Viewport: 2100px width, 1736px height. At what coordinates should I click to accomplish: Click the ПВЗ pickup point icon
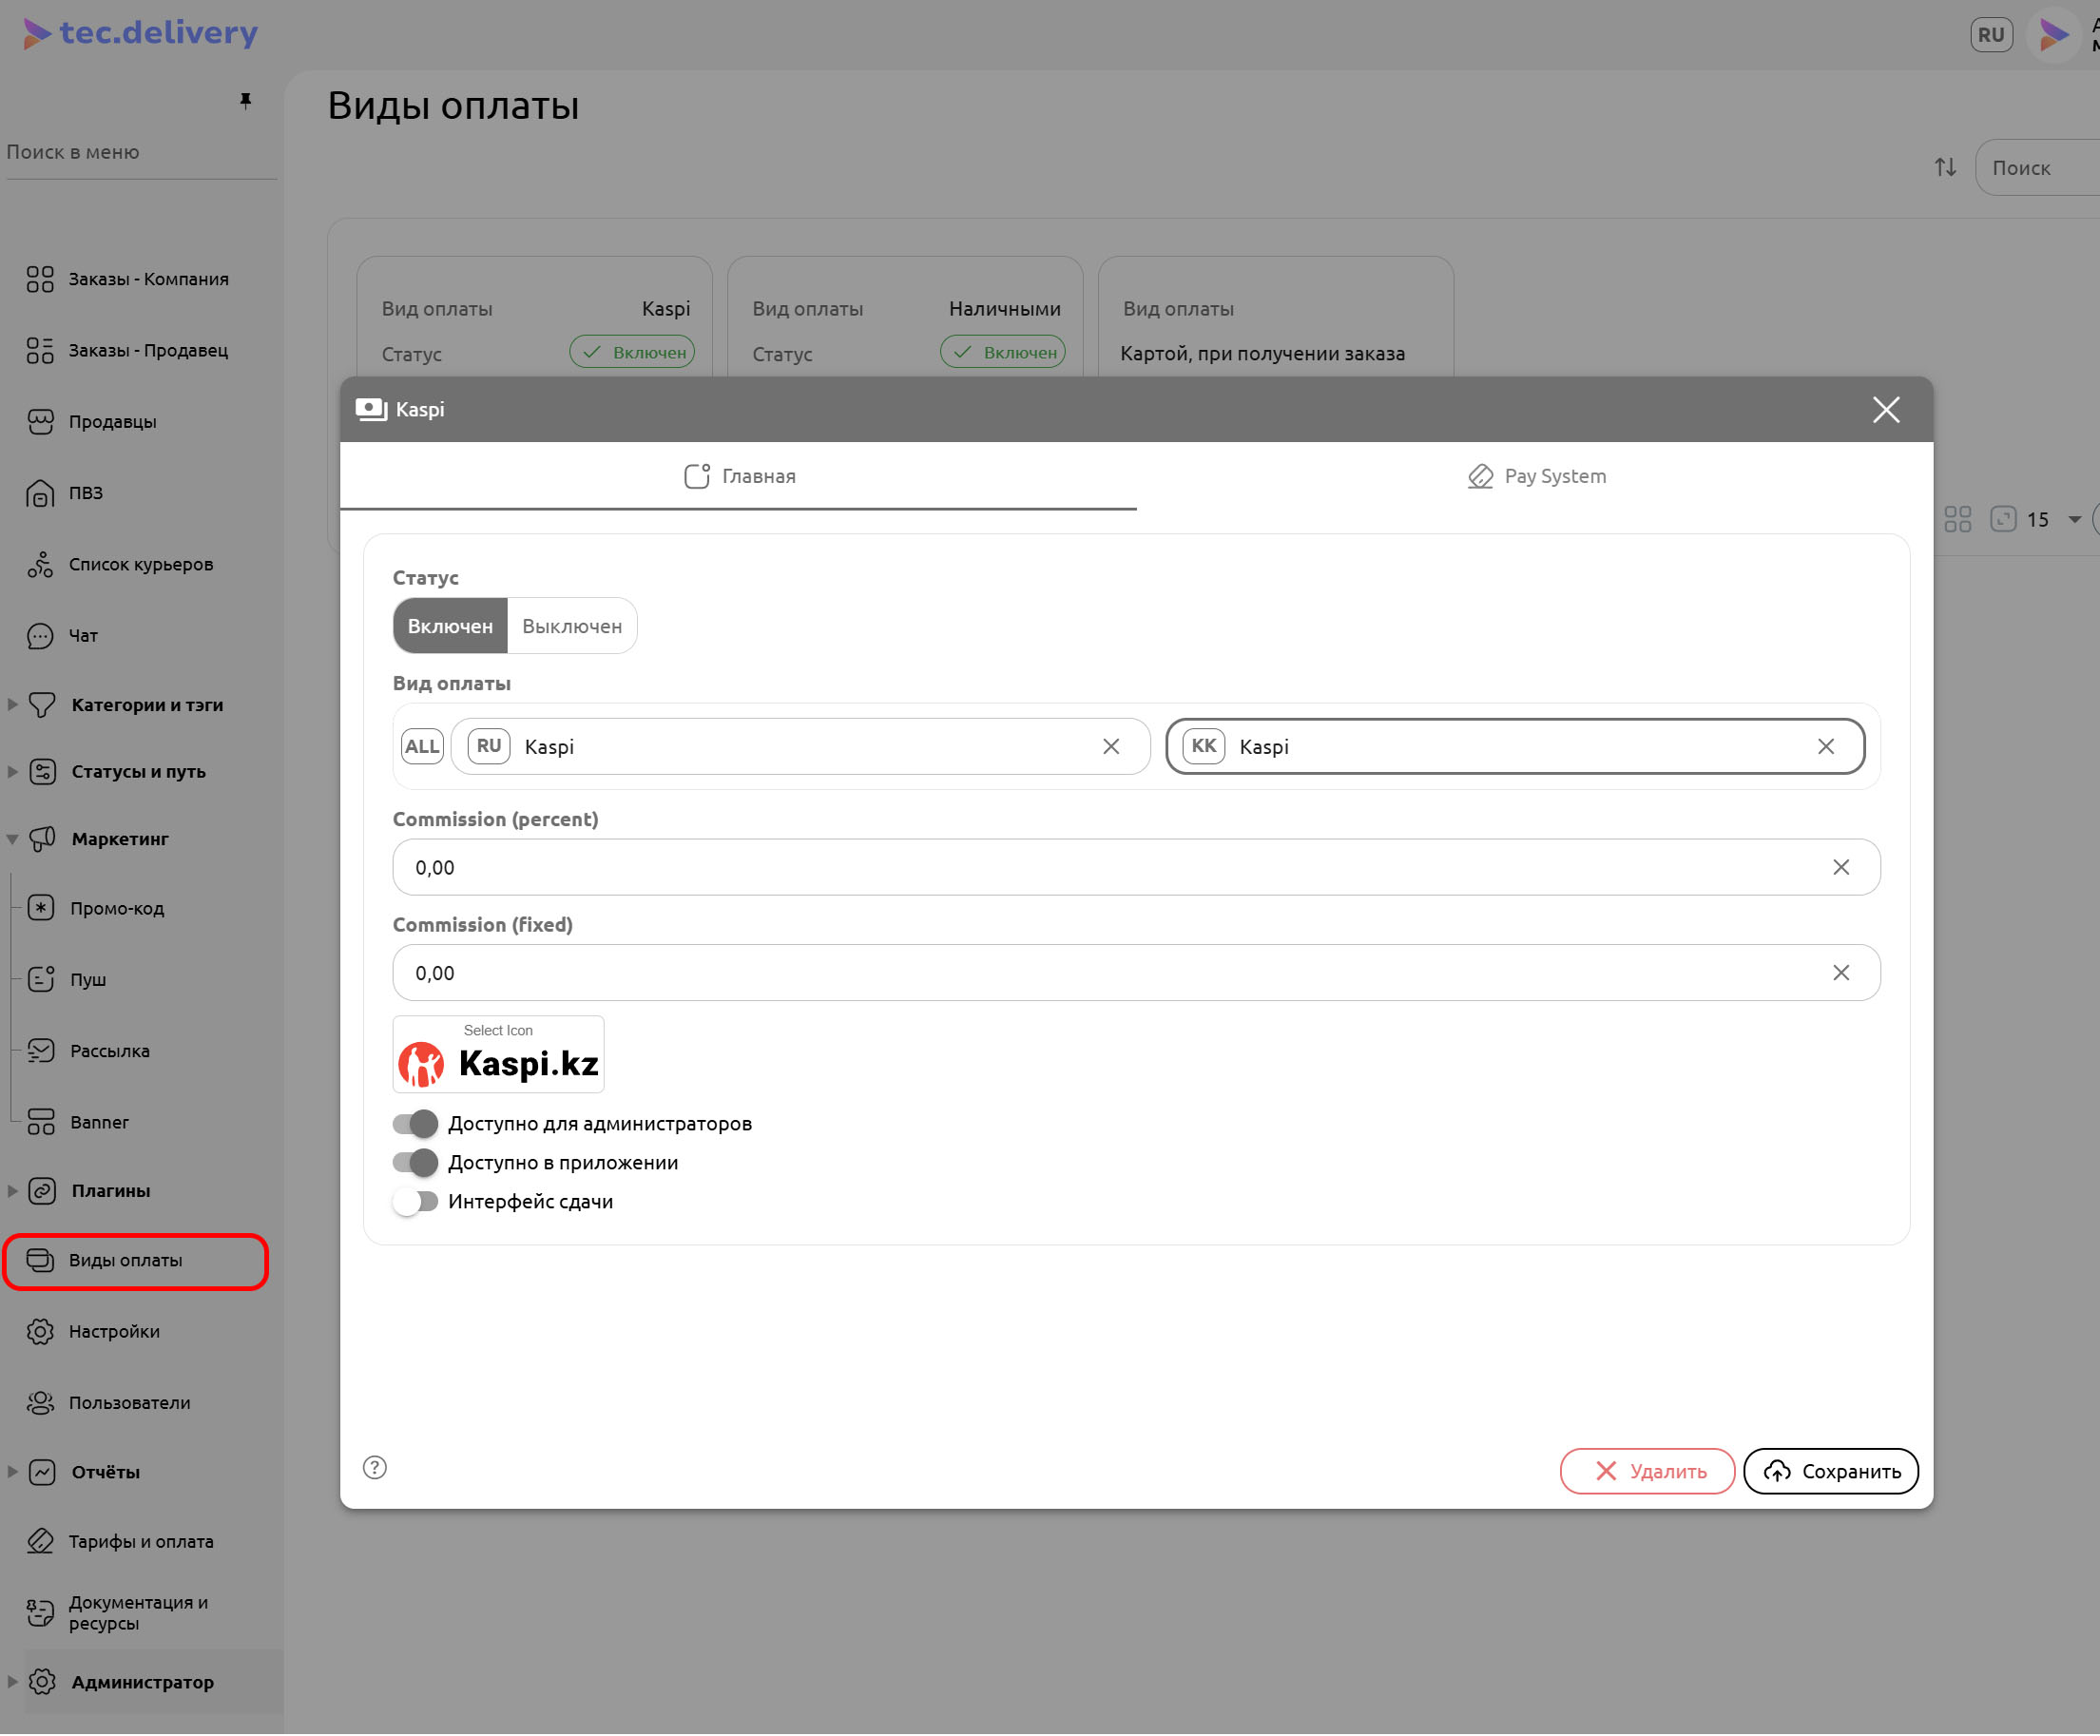pyautogui.click(x=40, y=493)
